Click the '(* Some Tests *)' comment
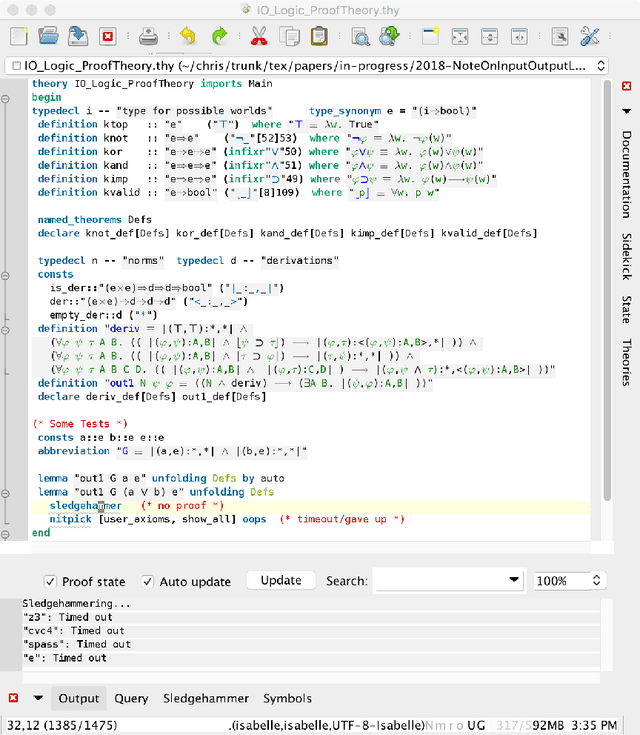640x735 pixels. tap(80, 424)
